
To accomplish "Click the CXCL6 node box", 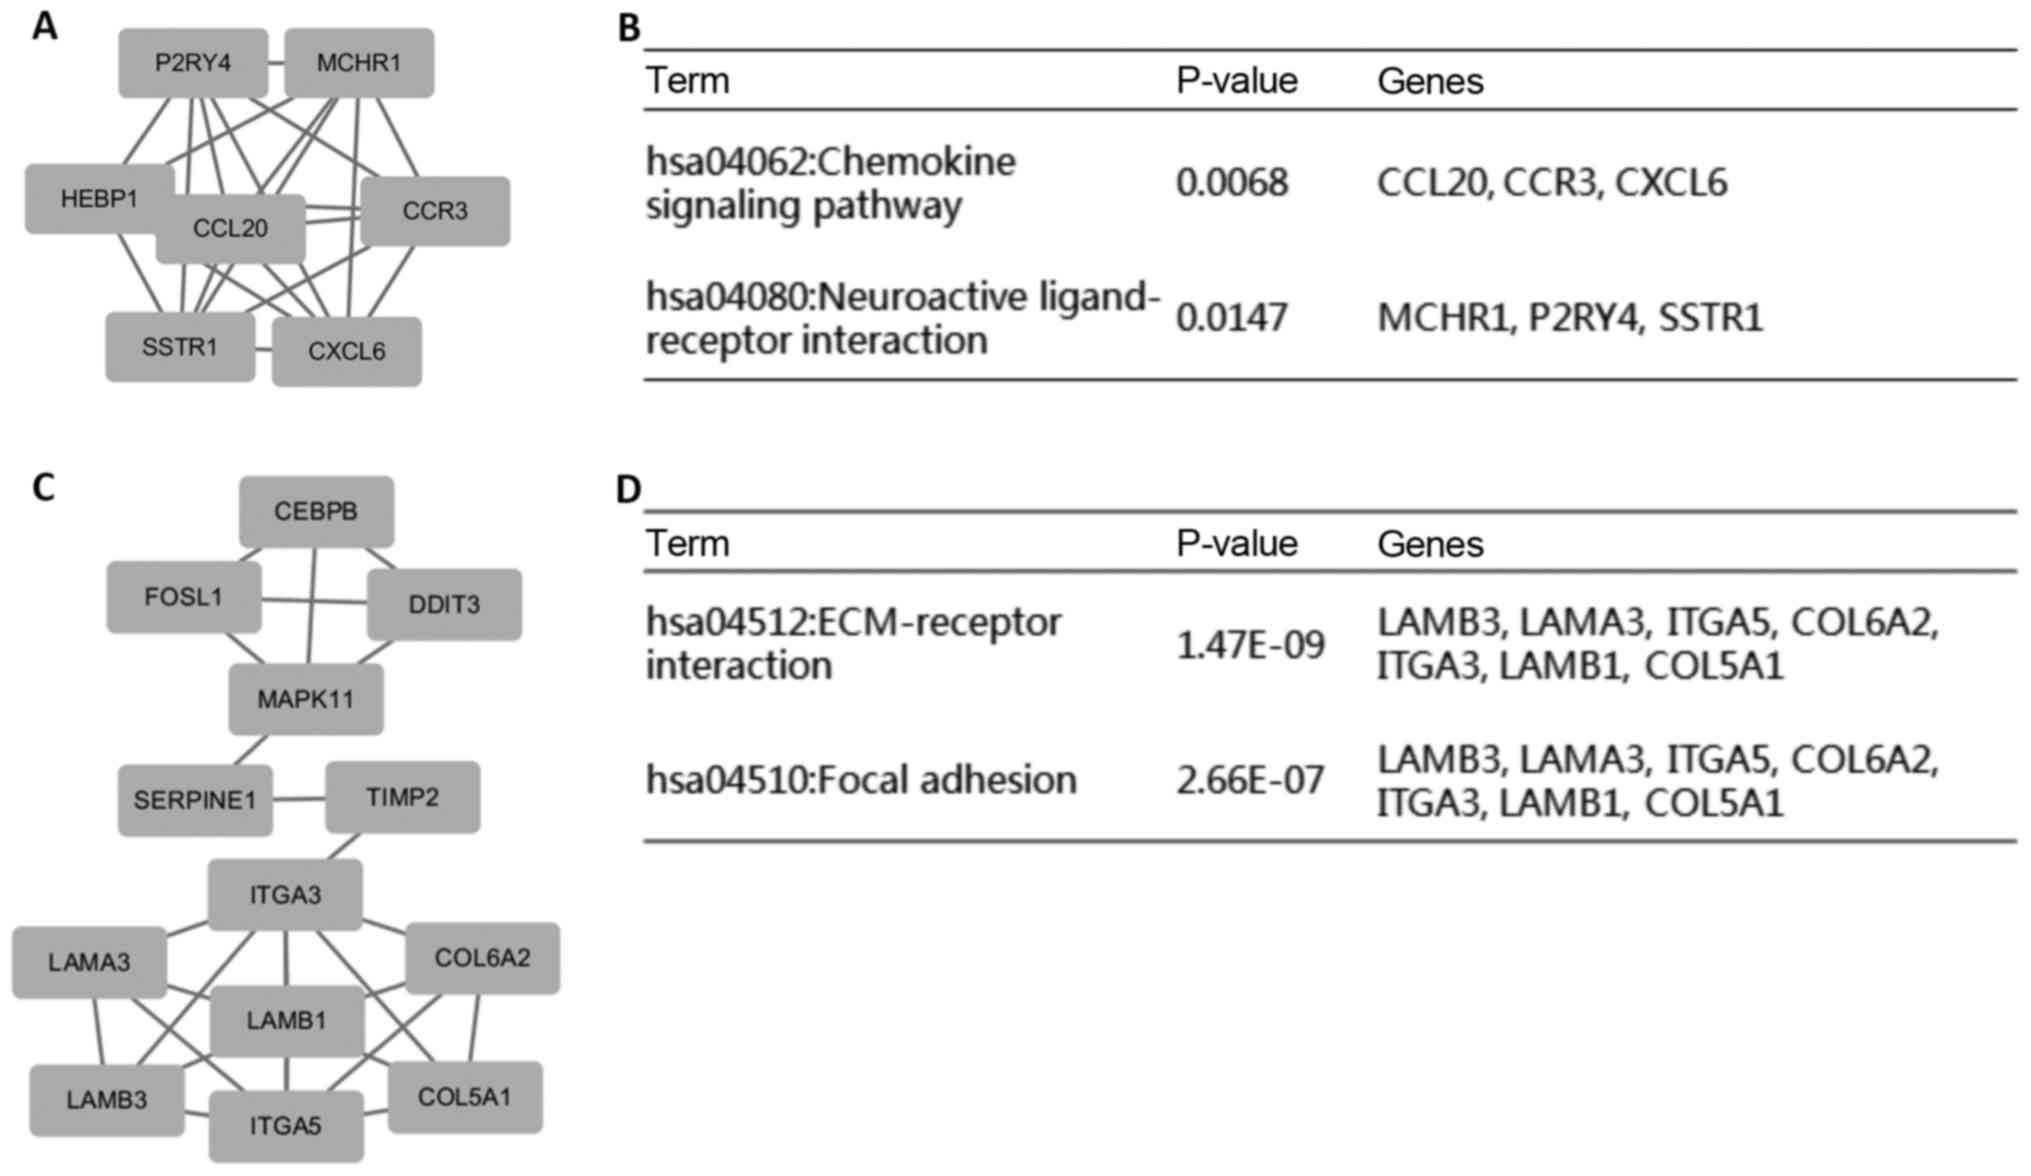I will click(347, 351).
